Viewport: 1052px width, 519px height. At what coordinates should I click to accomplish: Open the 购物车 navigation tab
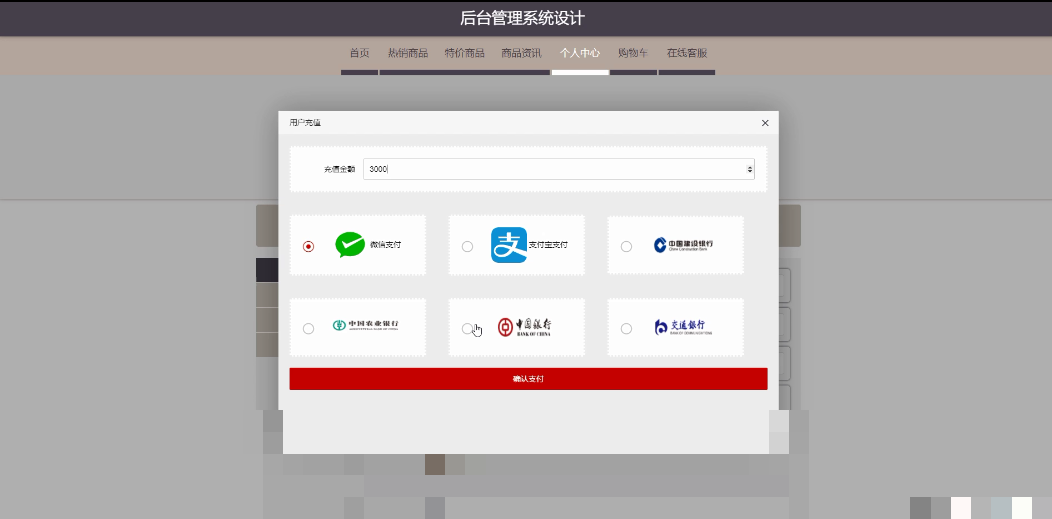click(633, 53)
